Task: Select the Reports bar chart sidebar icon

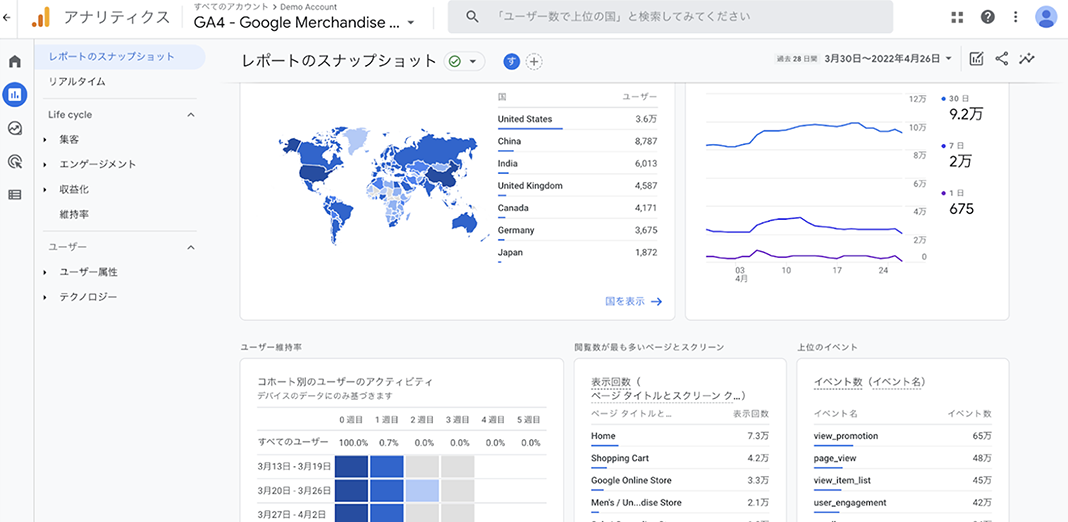Action: click(x=15, y=94)
